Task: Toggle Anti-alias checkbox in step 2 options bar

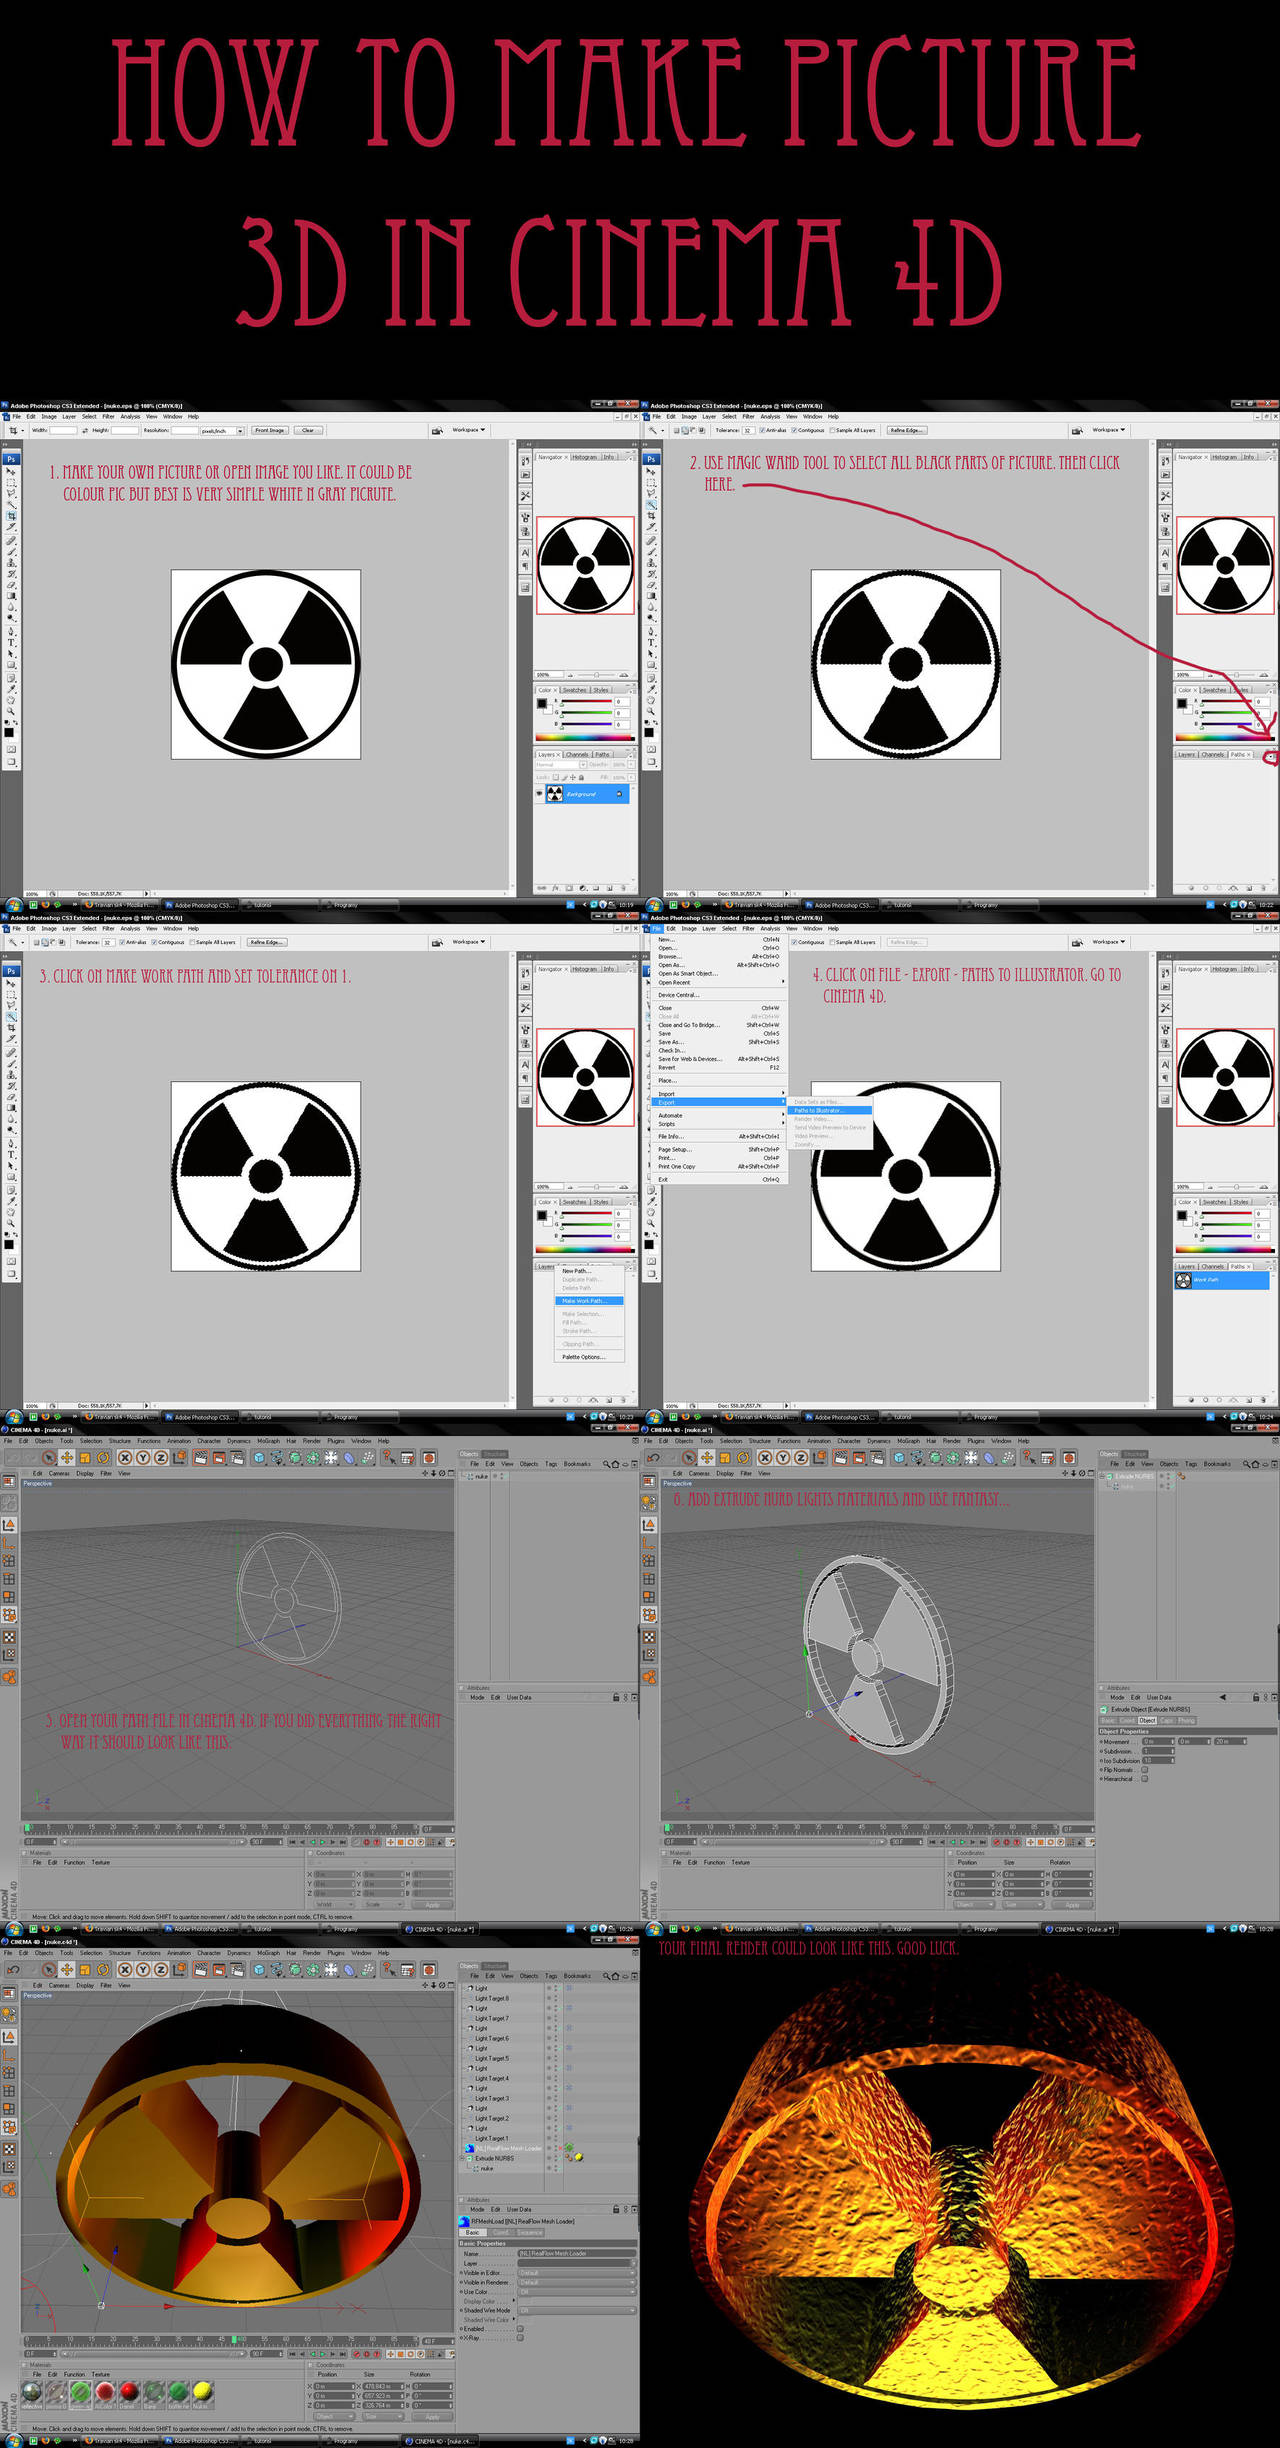Action: pos(762,430)
